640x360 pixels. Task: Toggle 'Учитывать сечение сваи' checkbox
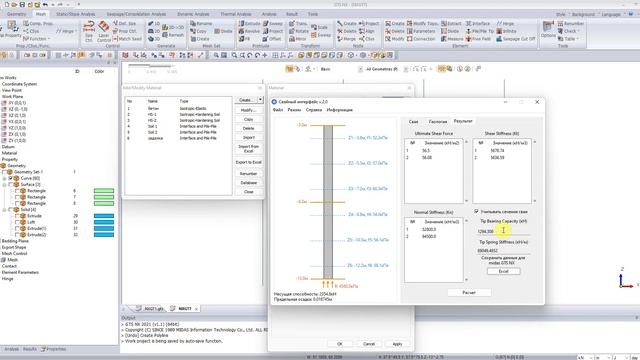(x=476, y=211)
